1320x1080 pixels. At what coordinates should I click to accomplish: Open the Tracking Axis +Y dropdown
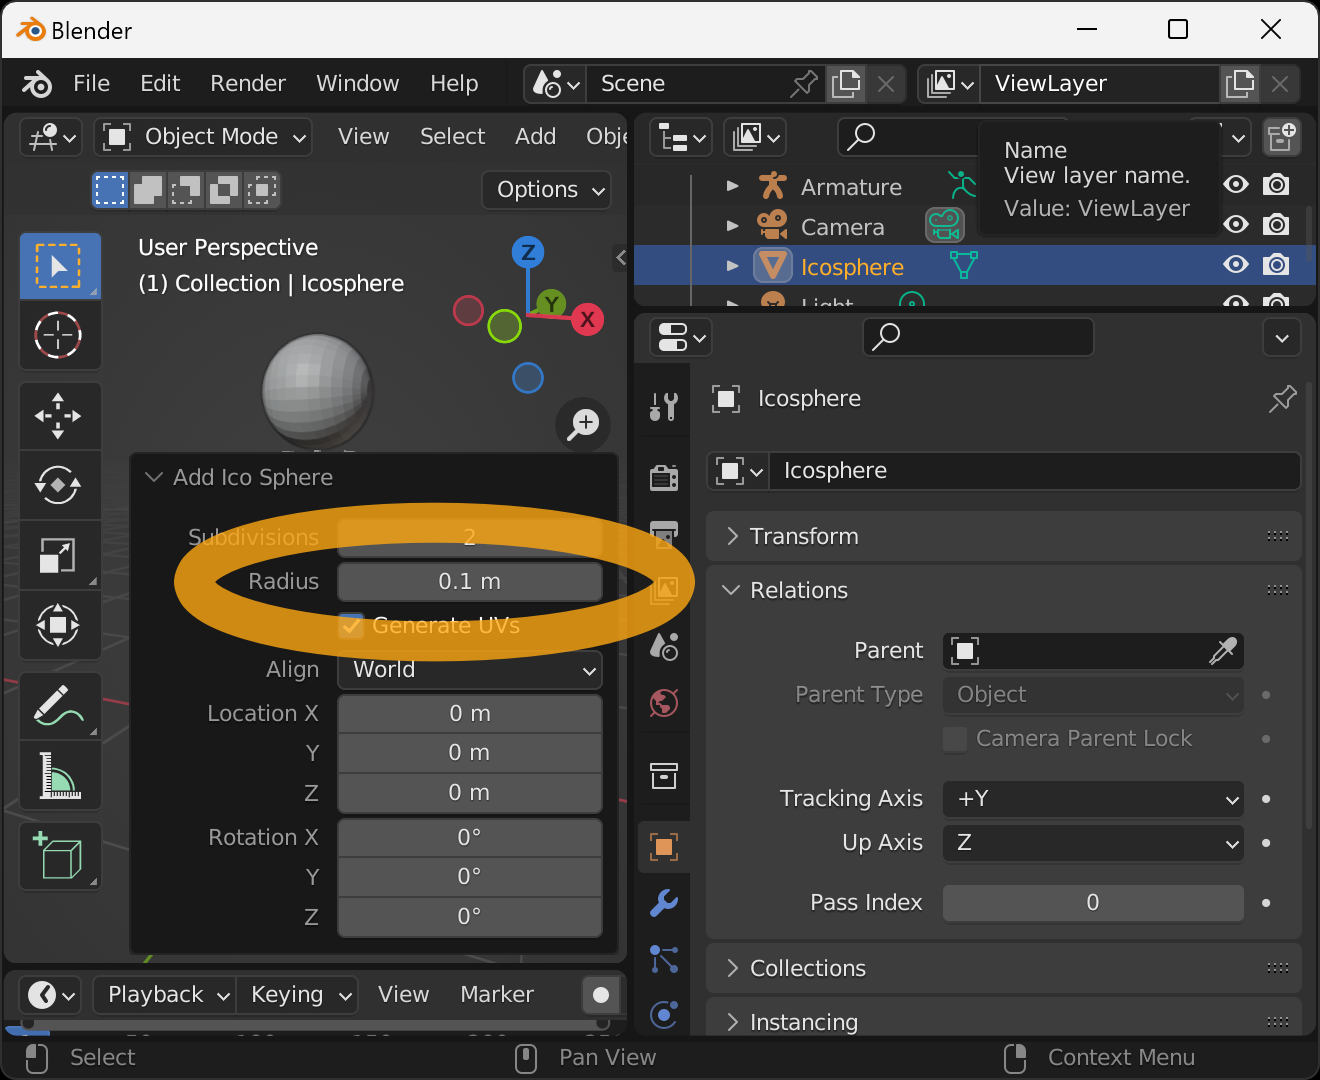(x=1093, y=799)
